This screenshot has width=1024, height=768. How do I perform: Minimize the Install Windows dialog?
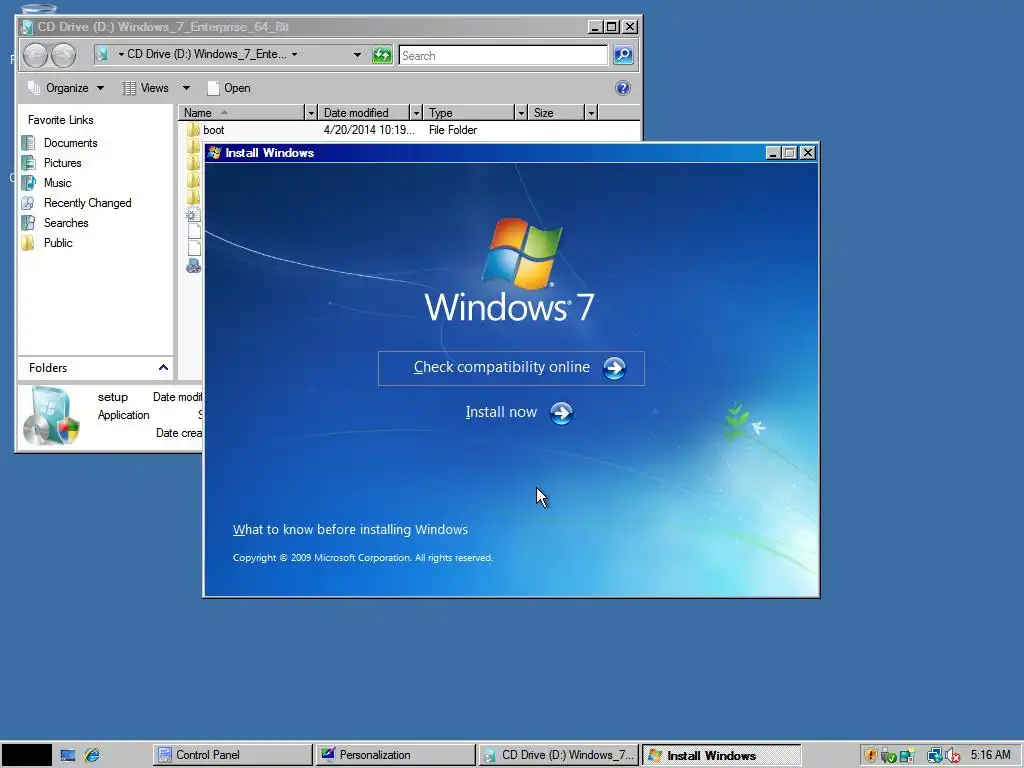point(773,153)
